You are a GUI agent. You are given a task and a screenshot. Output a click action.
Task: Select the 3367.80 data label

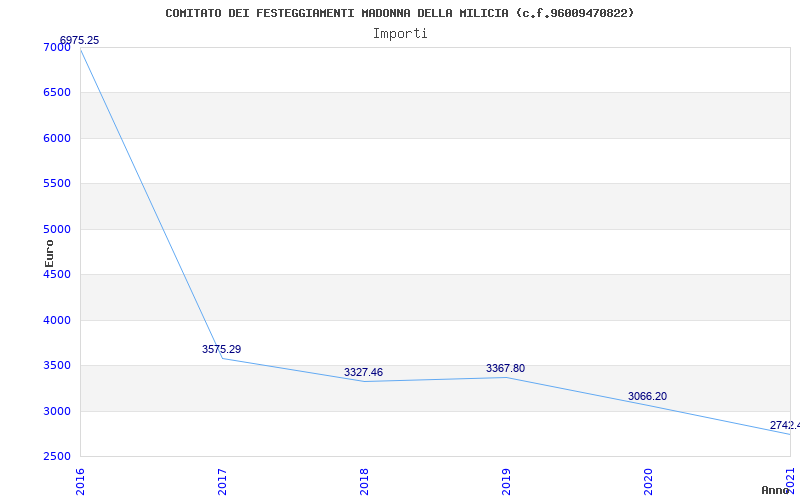point(505,368)
